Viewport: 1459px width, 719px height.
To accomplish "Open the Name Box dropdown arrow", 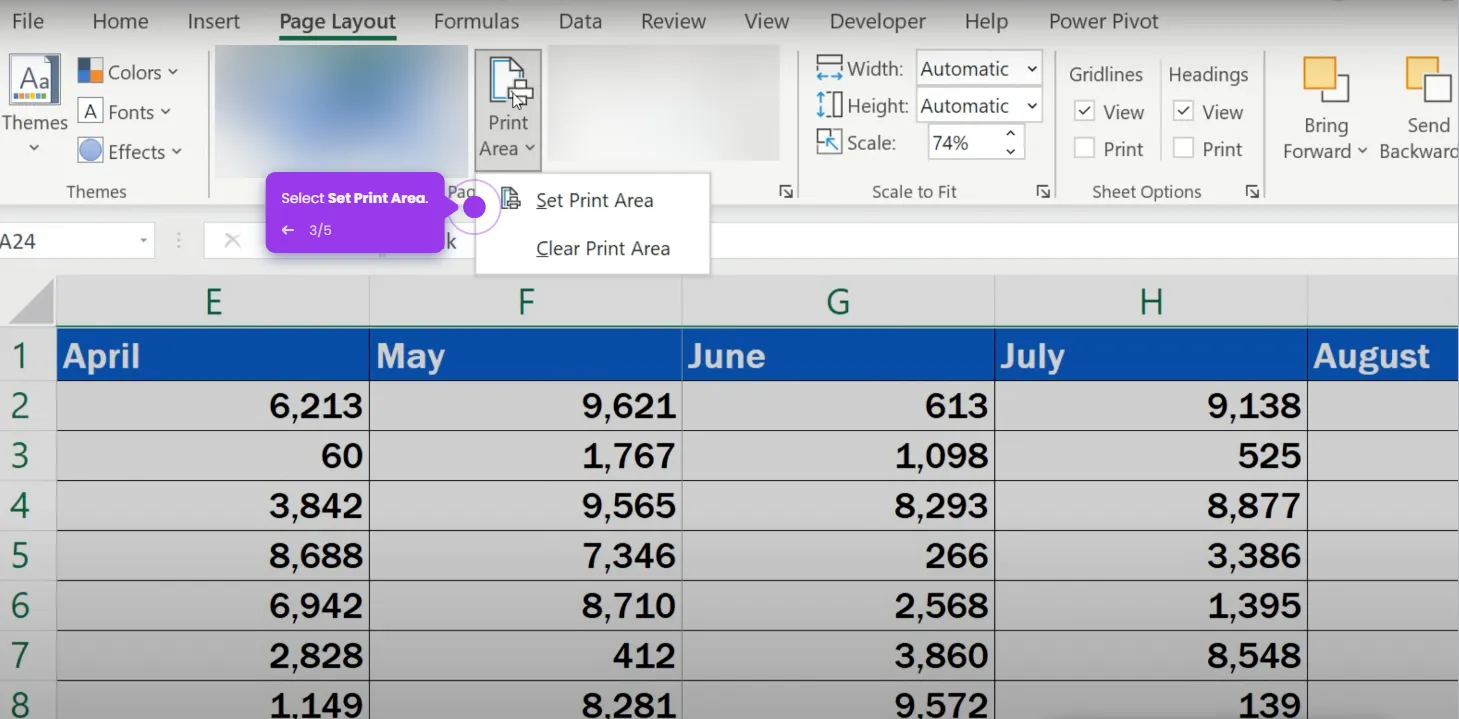I will [143, 241].
